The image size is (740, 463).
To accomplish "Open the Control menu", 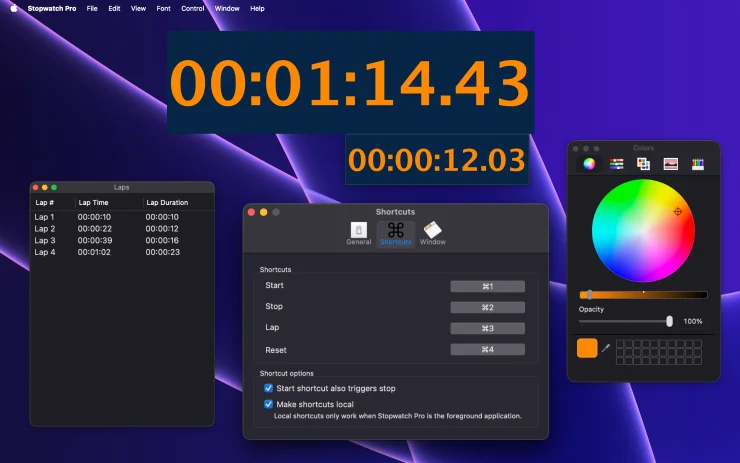I will pos(193,8).
